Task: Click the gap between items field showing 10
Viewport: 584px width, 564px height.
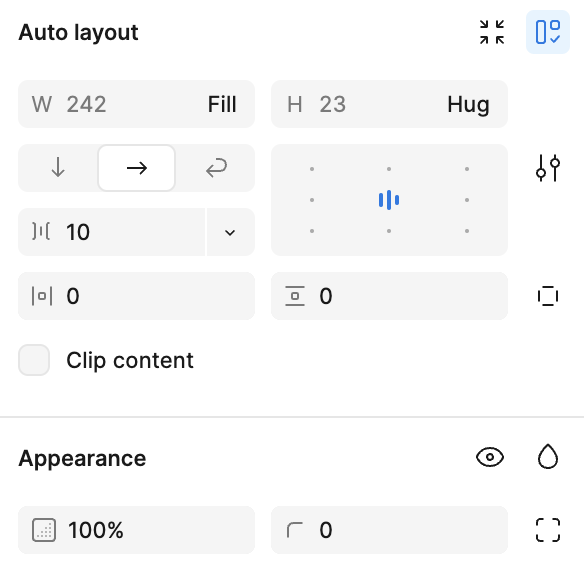Action: click(x=111, y=232)
